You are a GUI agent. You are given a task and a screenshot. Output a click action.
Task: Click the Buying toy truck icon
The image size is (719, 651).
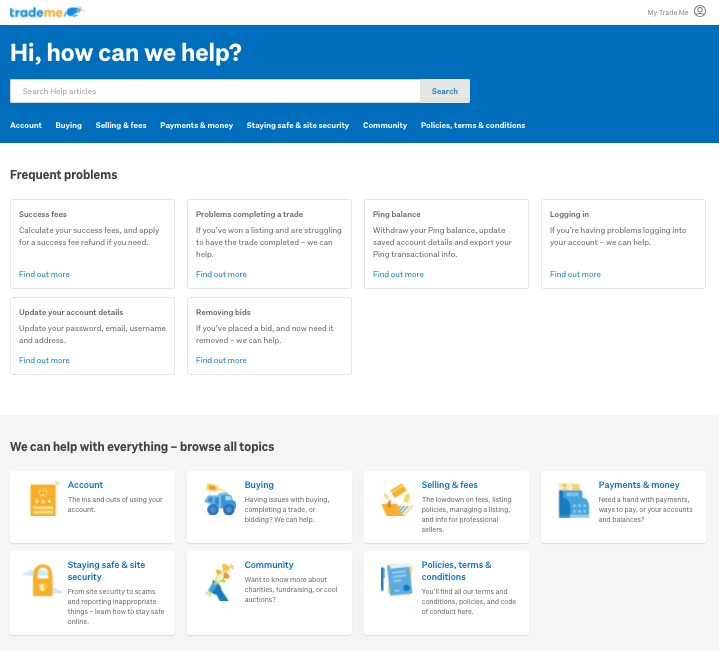(220, 500)
